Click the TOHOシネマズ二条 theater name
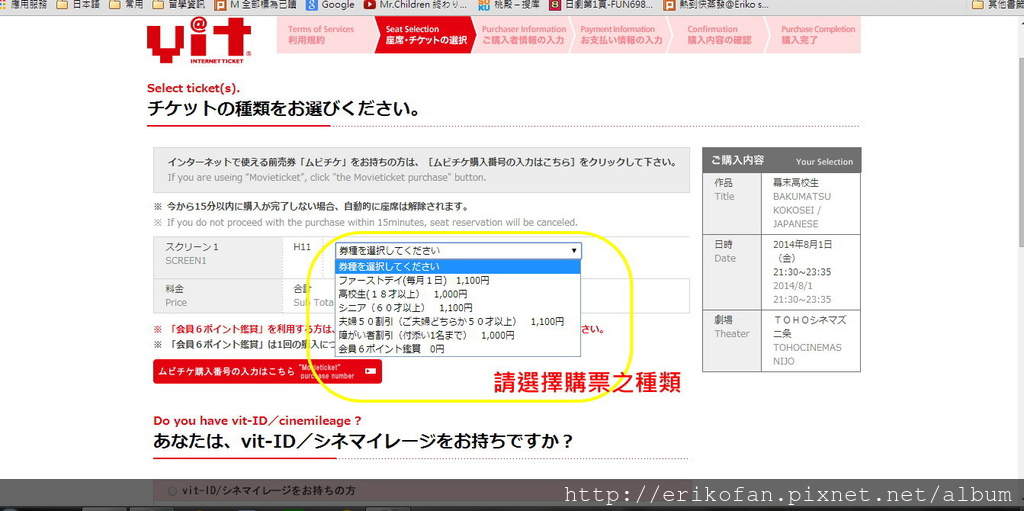The height and width of the screenshot is (511, 1024). pyautogui.click(x=810, y=327)
